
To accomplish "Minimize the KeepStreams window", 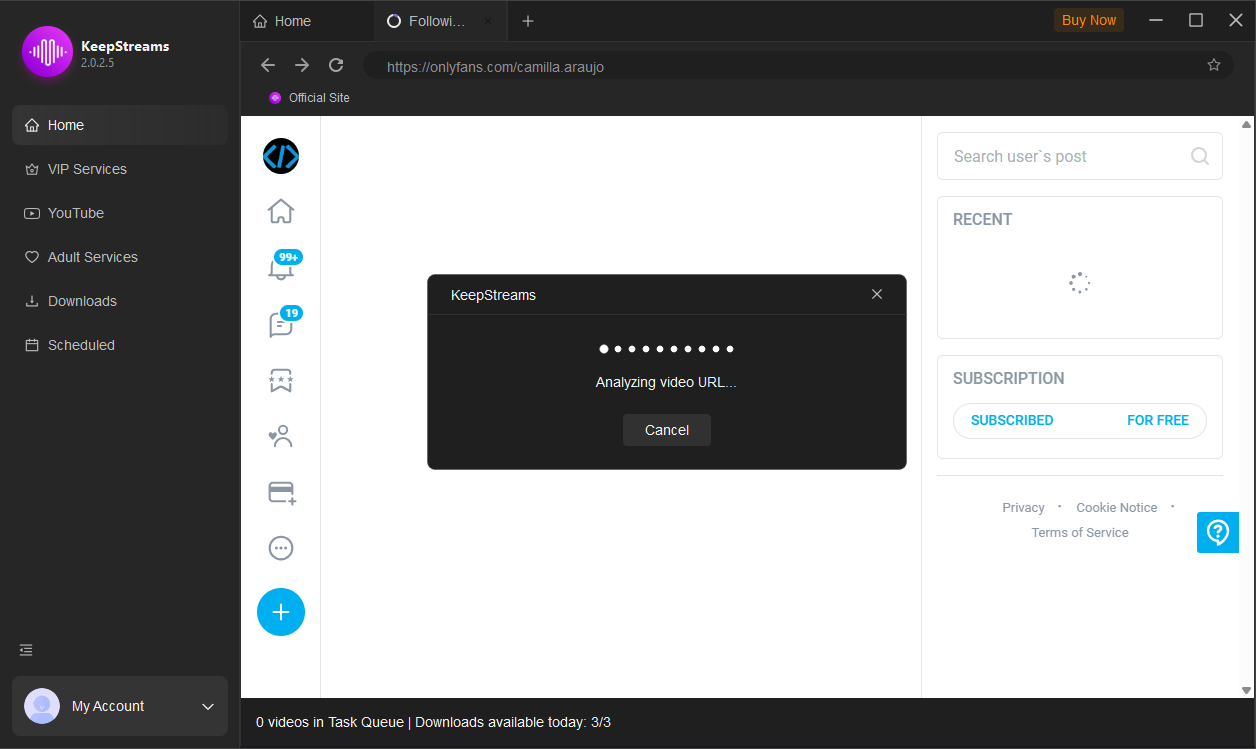I will pyautogui.click(x=1157, y=20).
